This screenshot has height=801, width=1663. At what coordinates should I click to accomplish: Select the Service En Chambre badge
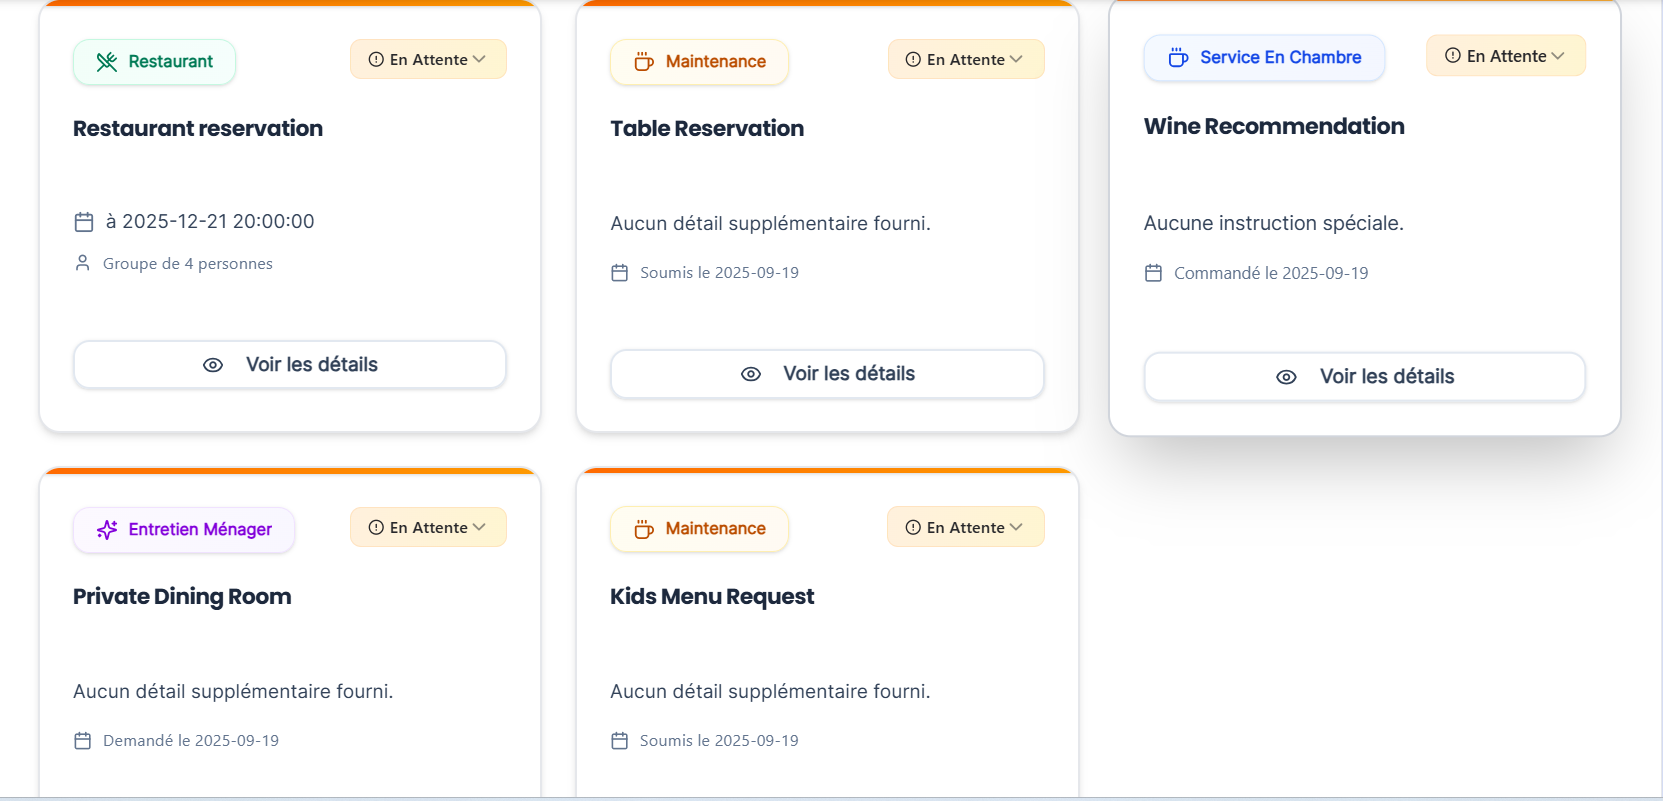(x=1264, y=58)
